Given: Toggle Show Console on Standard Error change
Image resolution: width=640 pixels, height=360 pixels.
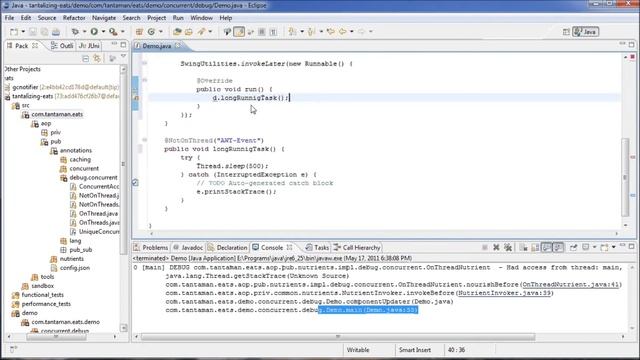Looking at the screenshot, I should pos(558,247).
